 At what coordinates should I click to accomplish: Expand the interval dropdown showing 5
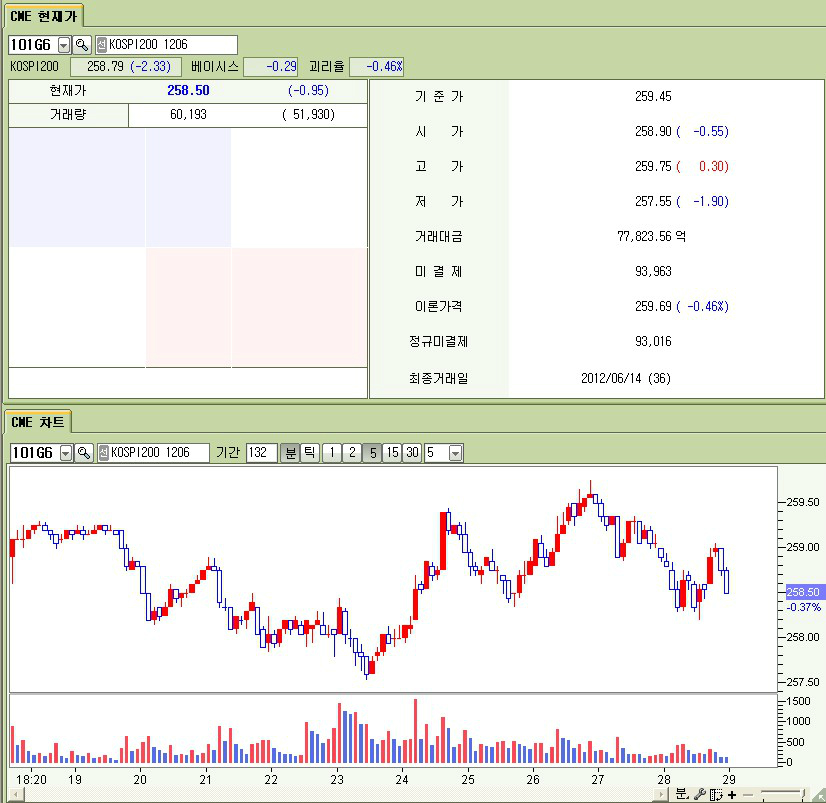(x=456, y=453)
